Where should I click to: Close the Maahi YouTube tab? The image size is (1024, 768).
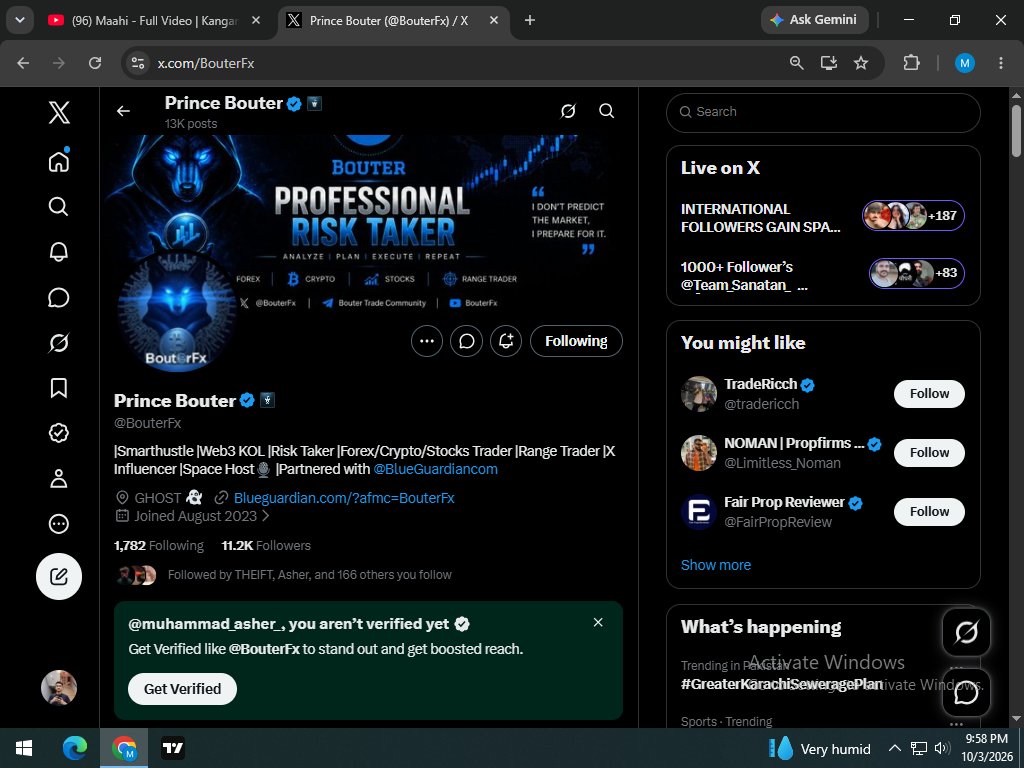click(256, 21)
